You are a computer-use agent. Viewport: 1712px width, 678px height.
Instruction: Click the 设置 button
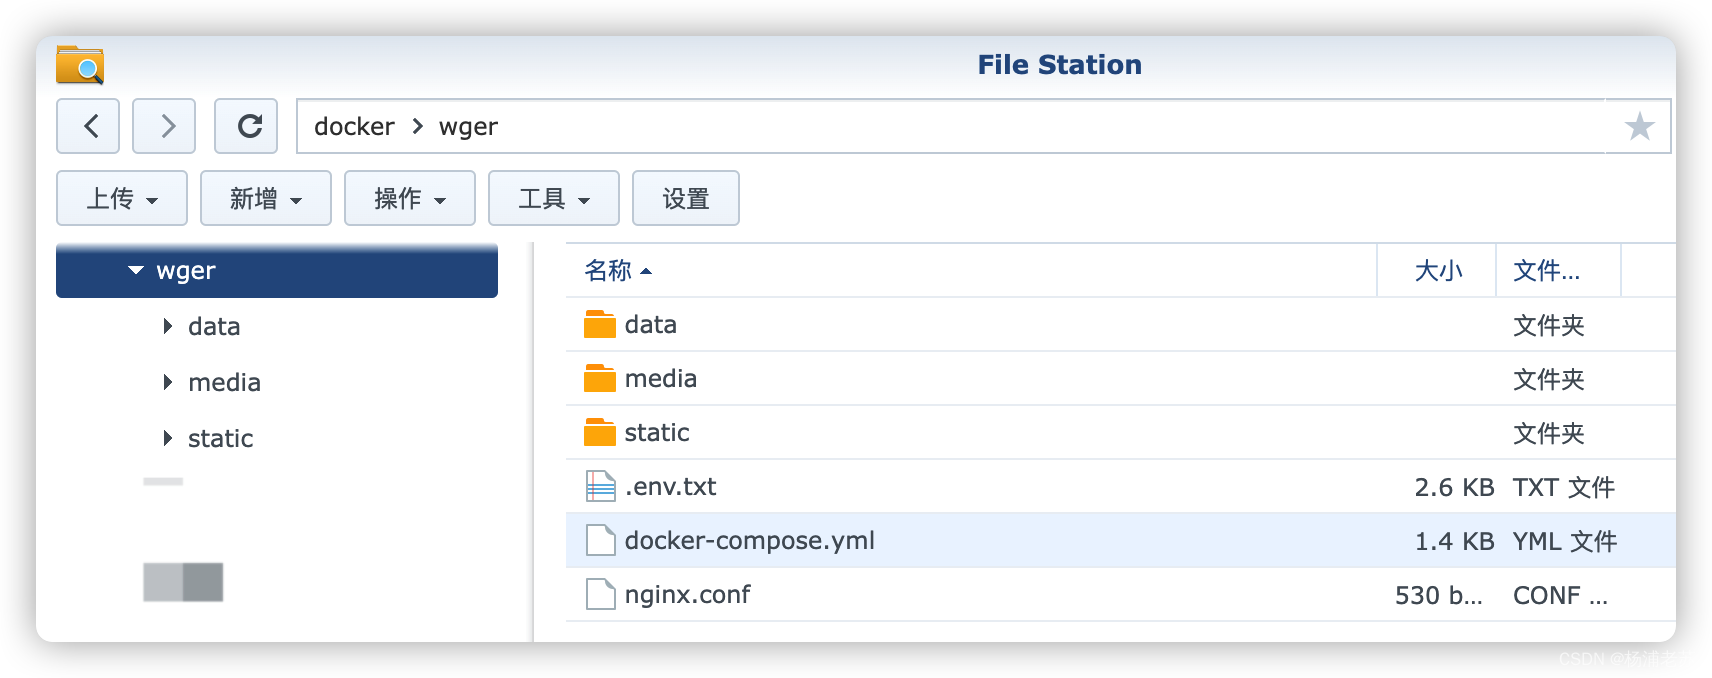686,198
